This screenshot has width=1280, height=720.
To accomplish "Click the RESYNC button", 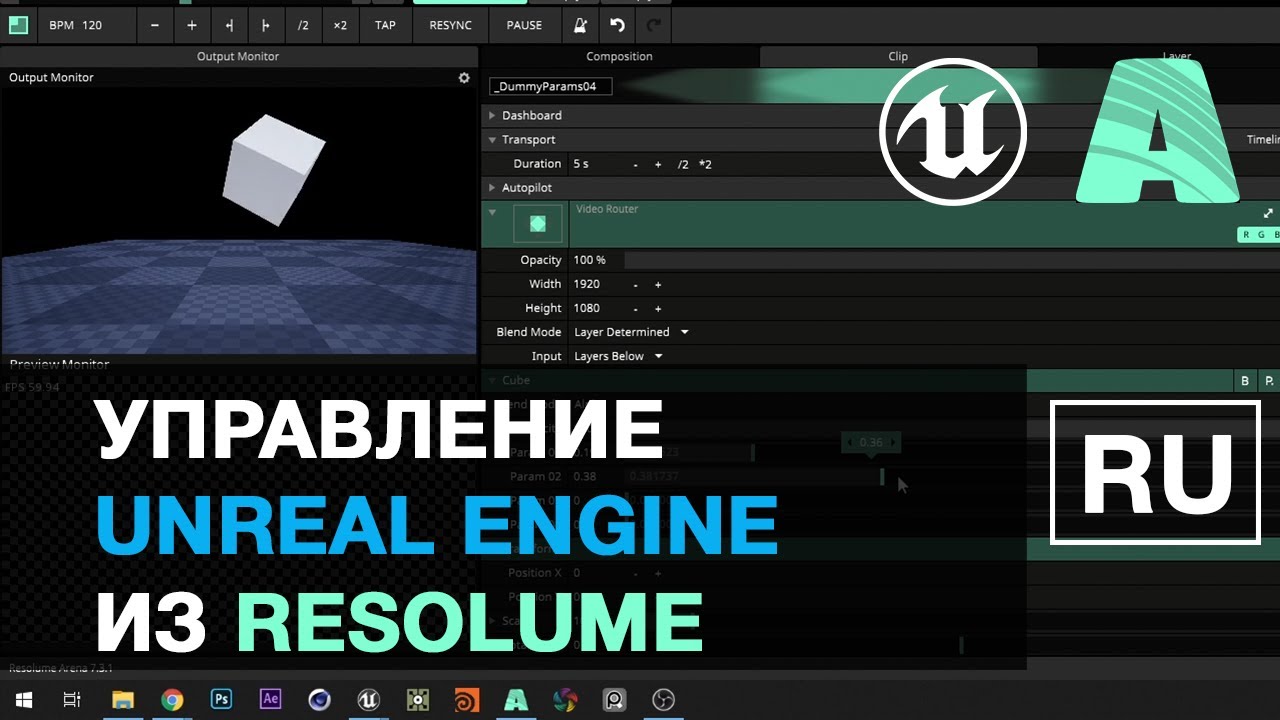I will coord(451,25).
